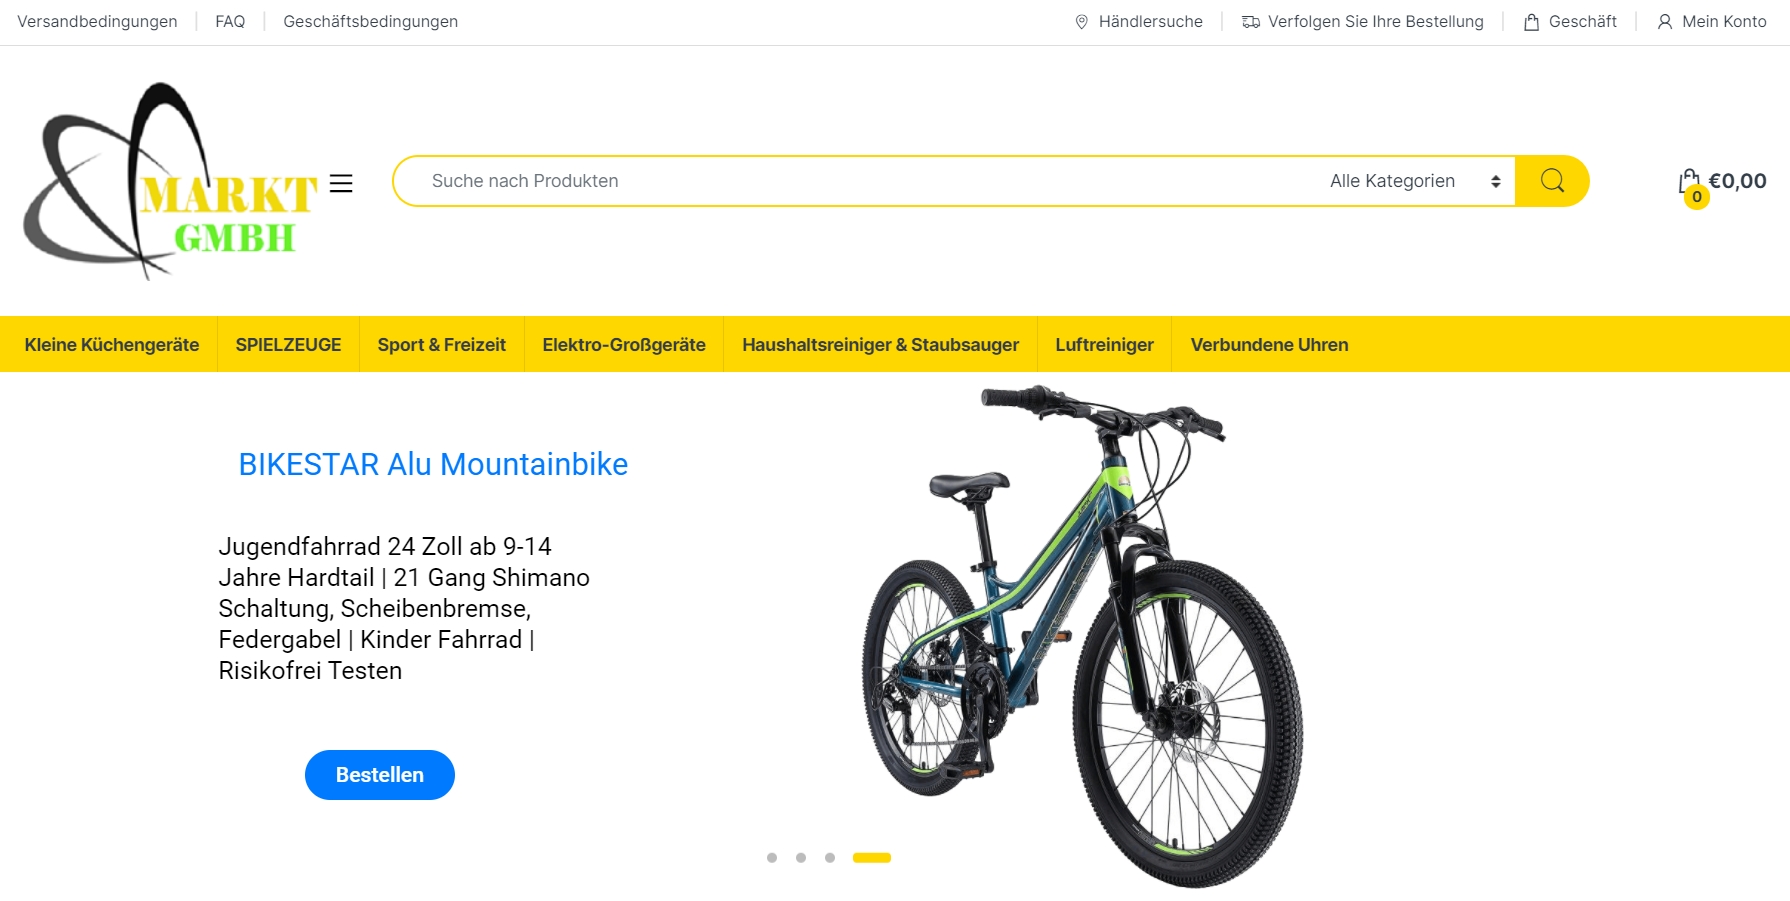Open the Kleine Küchengeräte category
The image size is (1790, 901).
[112, 345]
